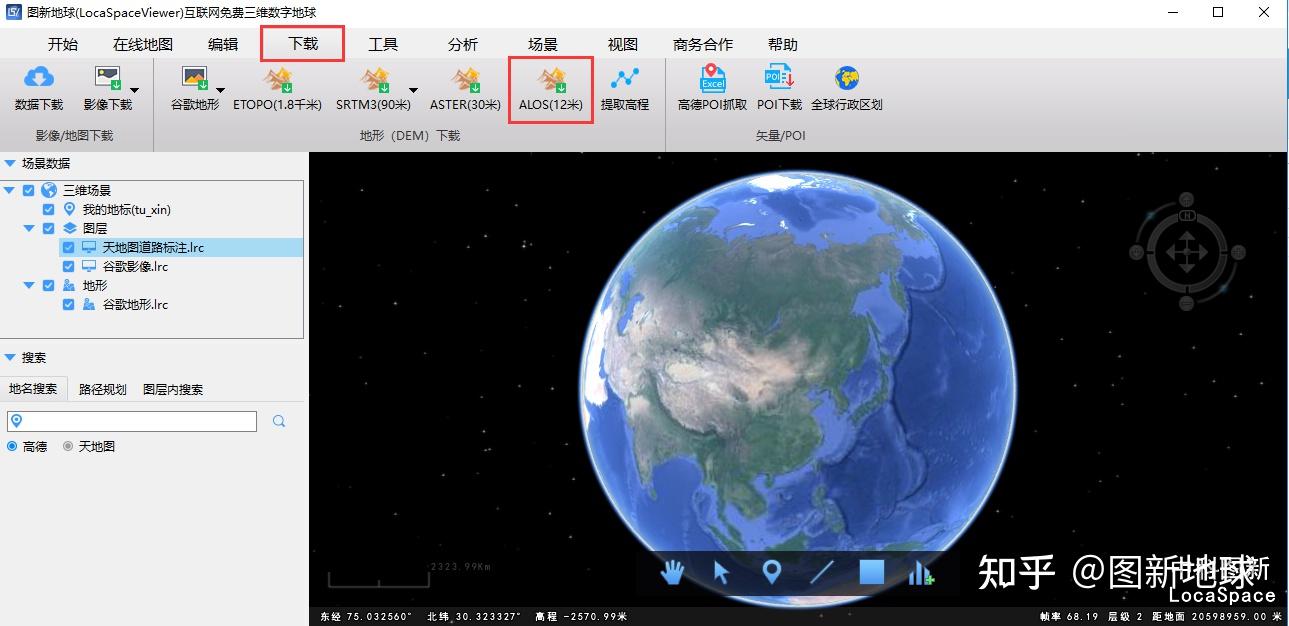
Task: Click the ASTER(30米) download icon
Action: point(465,80)
